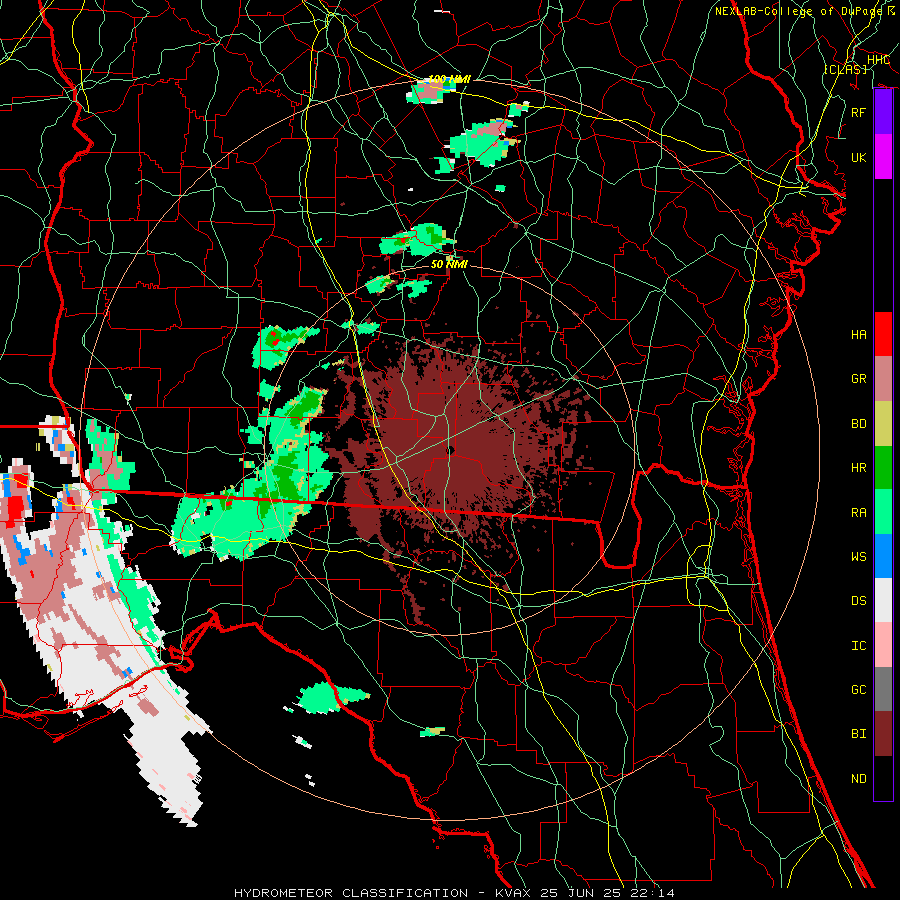Click the HHC product code label
Screen dimensions: 900x900
[878, 60]
